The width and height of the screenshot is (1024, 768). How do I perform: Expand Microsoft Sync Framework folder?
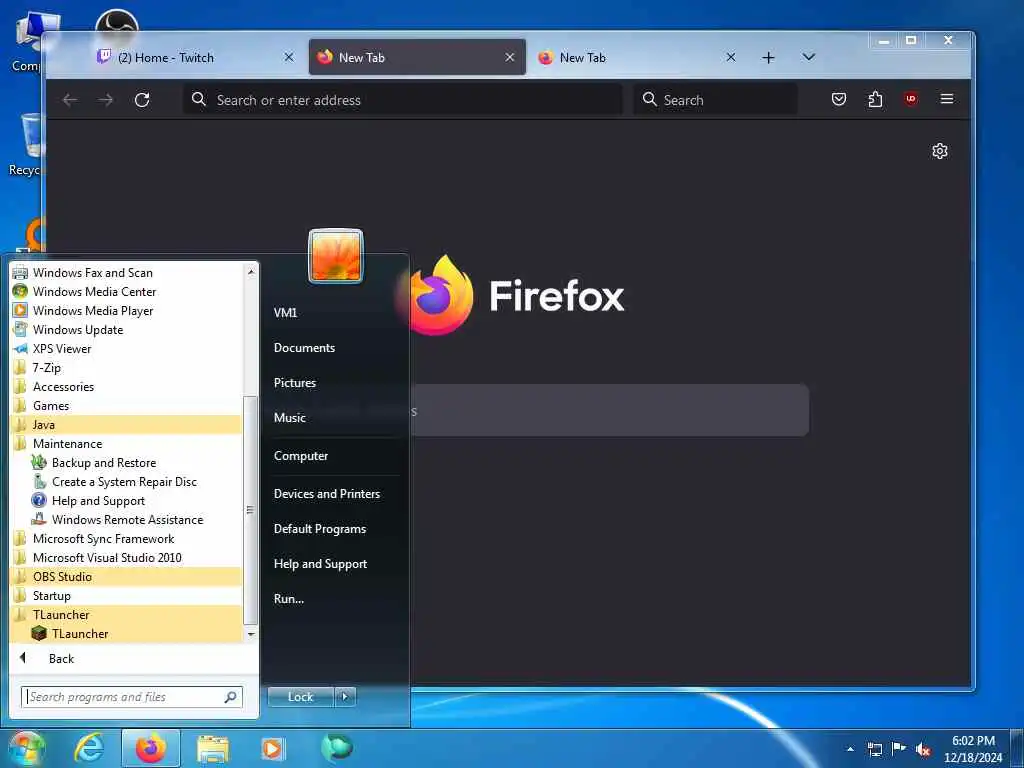click(x=126, y=539)
